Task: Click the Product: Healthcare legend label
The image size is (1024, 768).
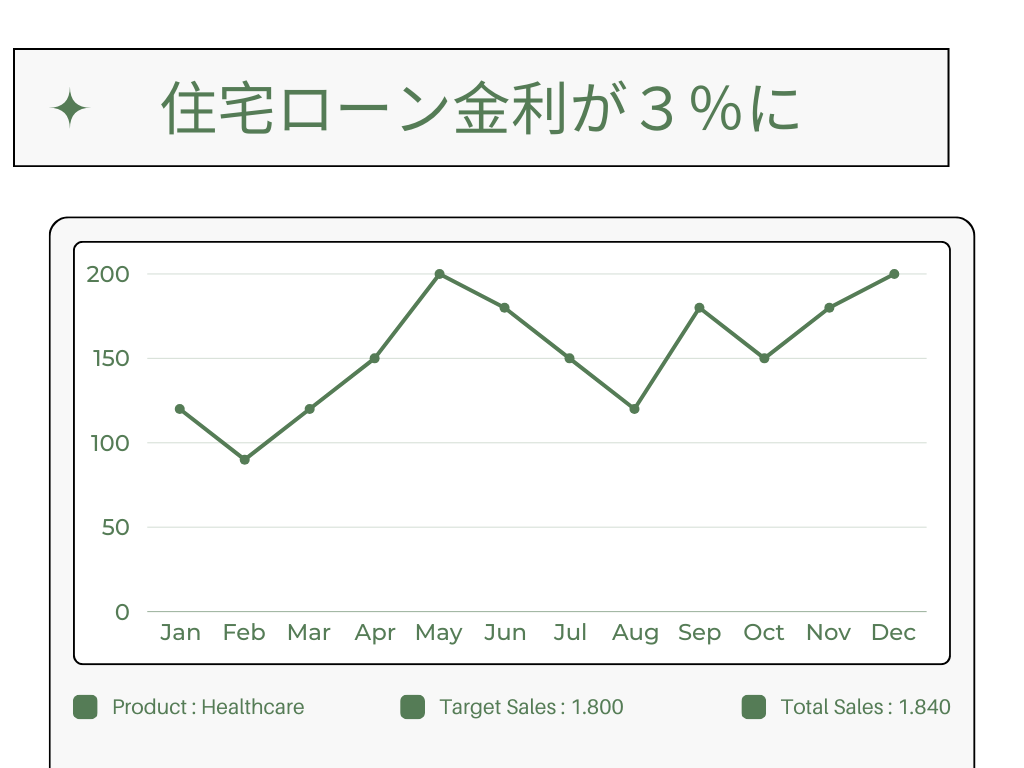Action: click(x=208, y=707)
